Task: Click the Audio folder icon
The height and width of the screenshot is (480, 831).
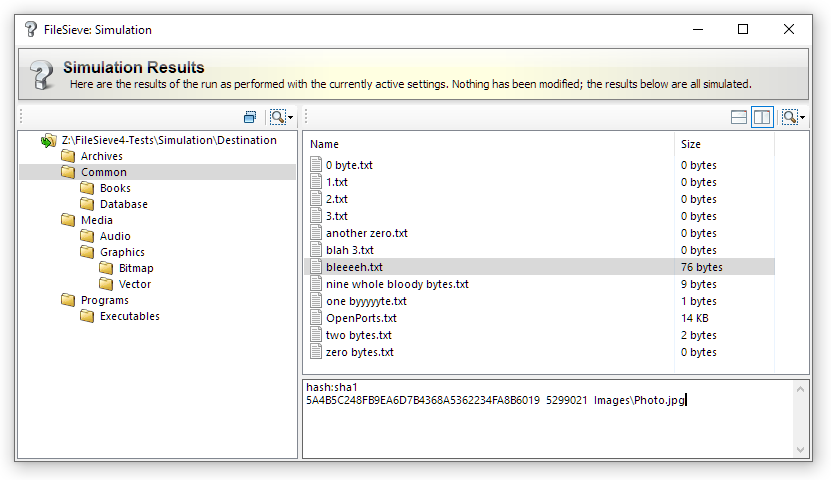Action: [87, 236]
